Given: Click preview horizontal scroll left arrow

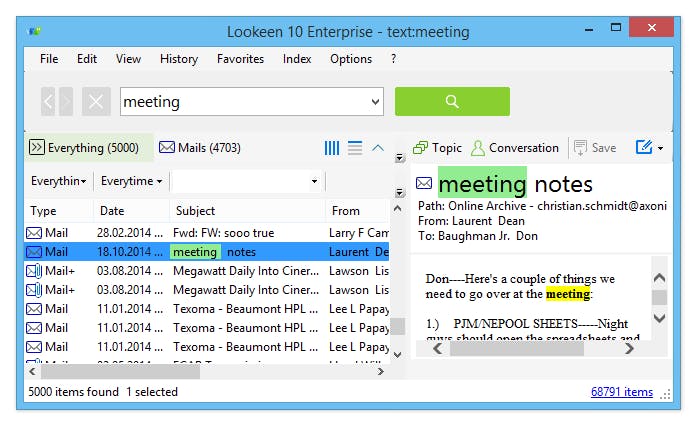Looking at the screenshot, I should point(437,349).
